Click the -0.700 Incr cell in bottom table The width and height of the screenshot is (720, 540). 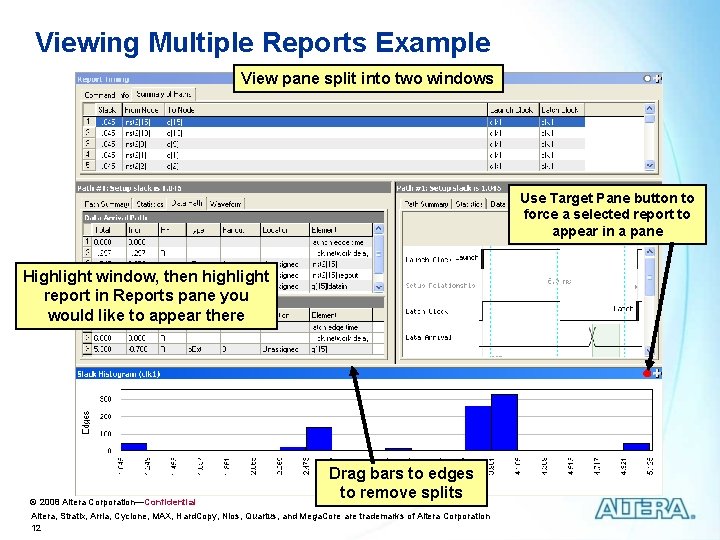tap(142, 349)
